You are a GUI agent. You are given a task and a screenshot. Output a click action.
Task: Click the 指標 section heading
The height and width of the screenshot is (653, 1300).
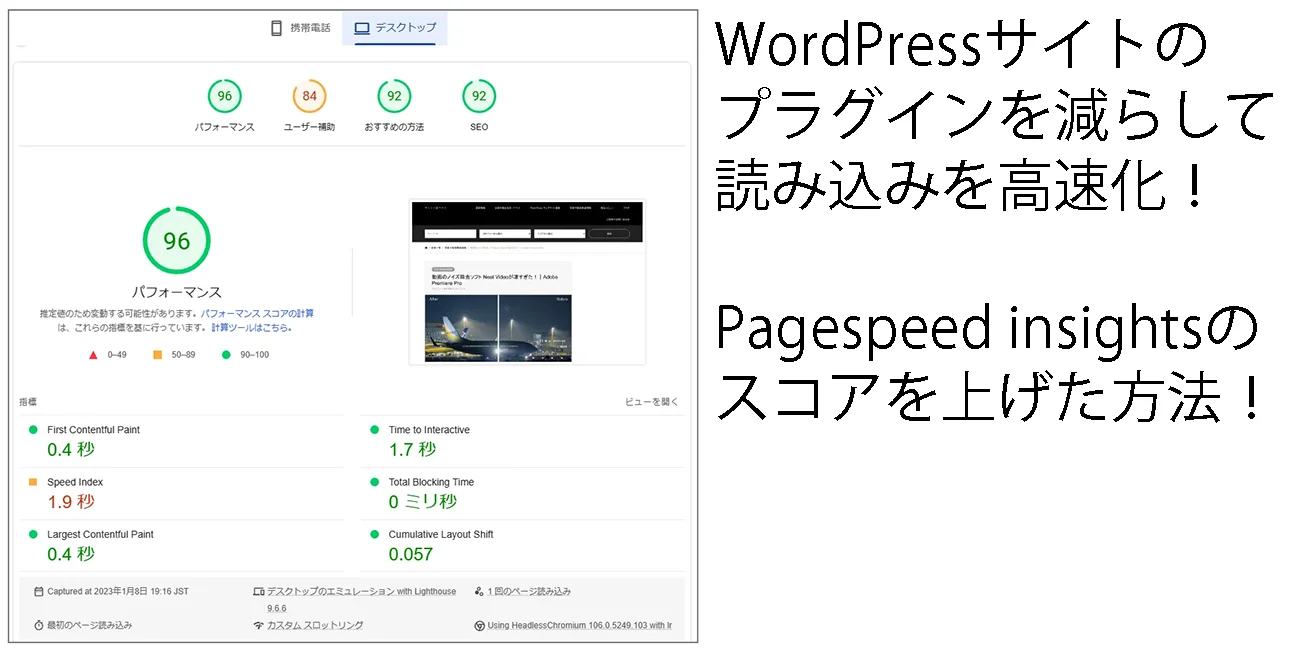click(28, 402)
